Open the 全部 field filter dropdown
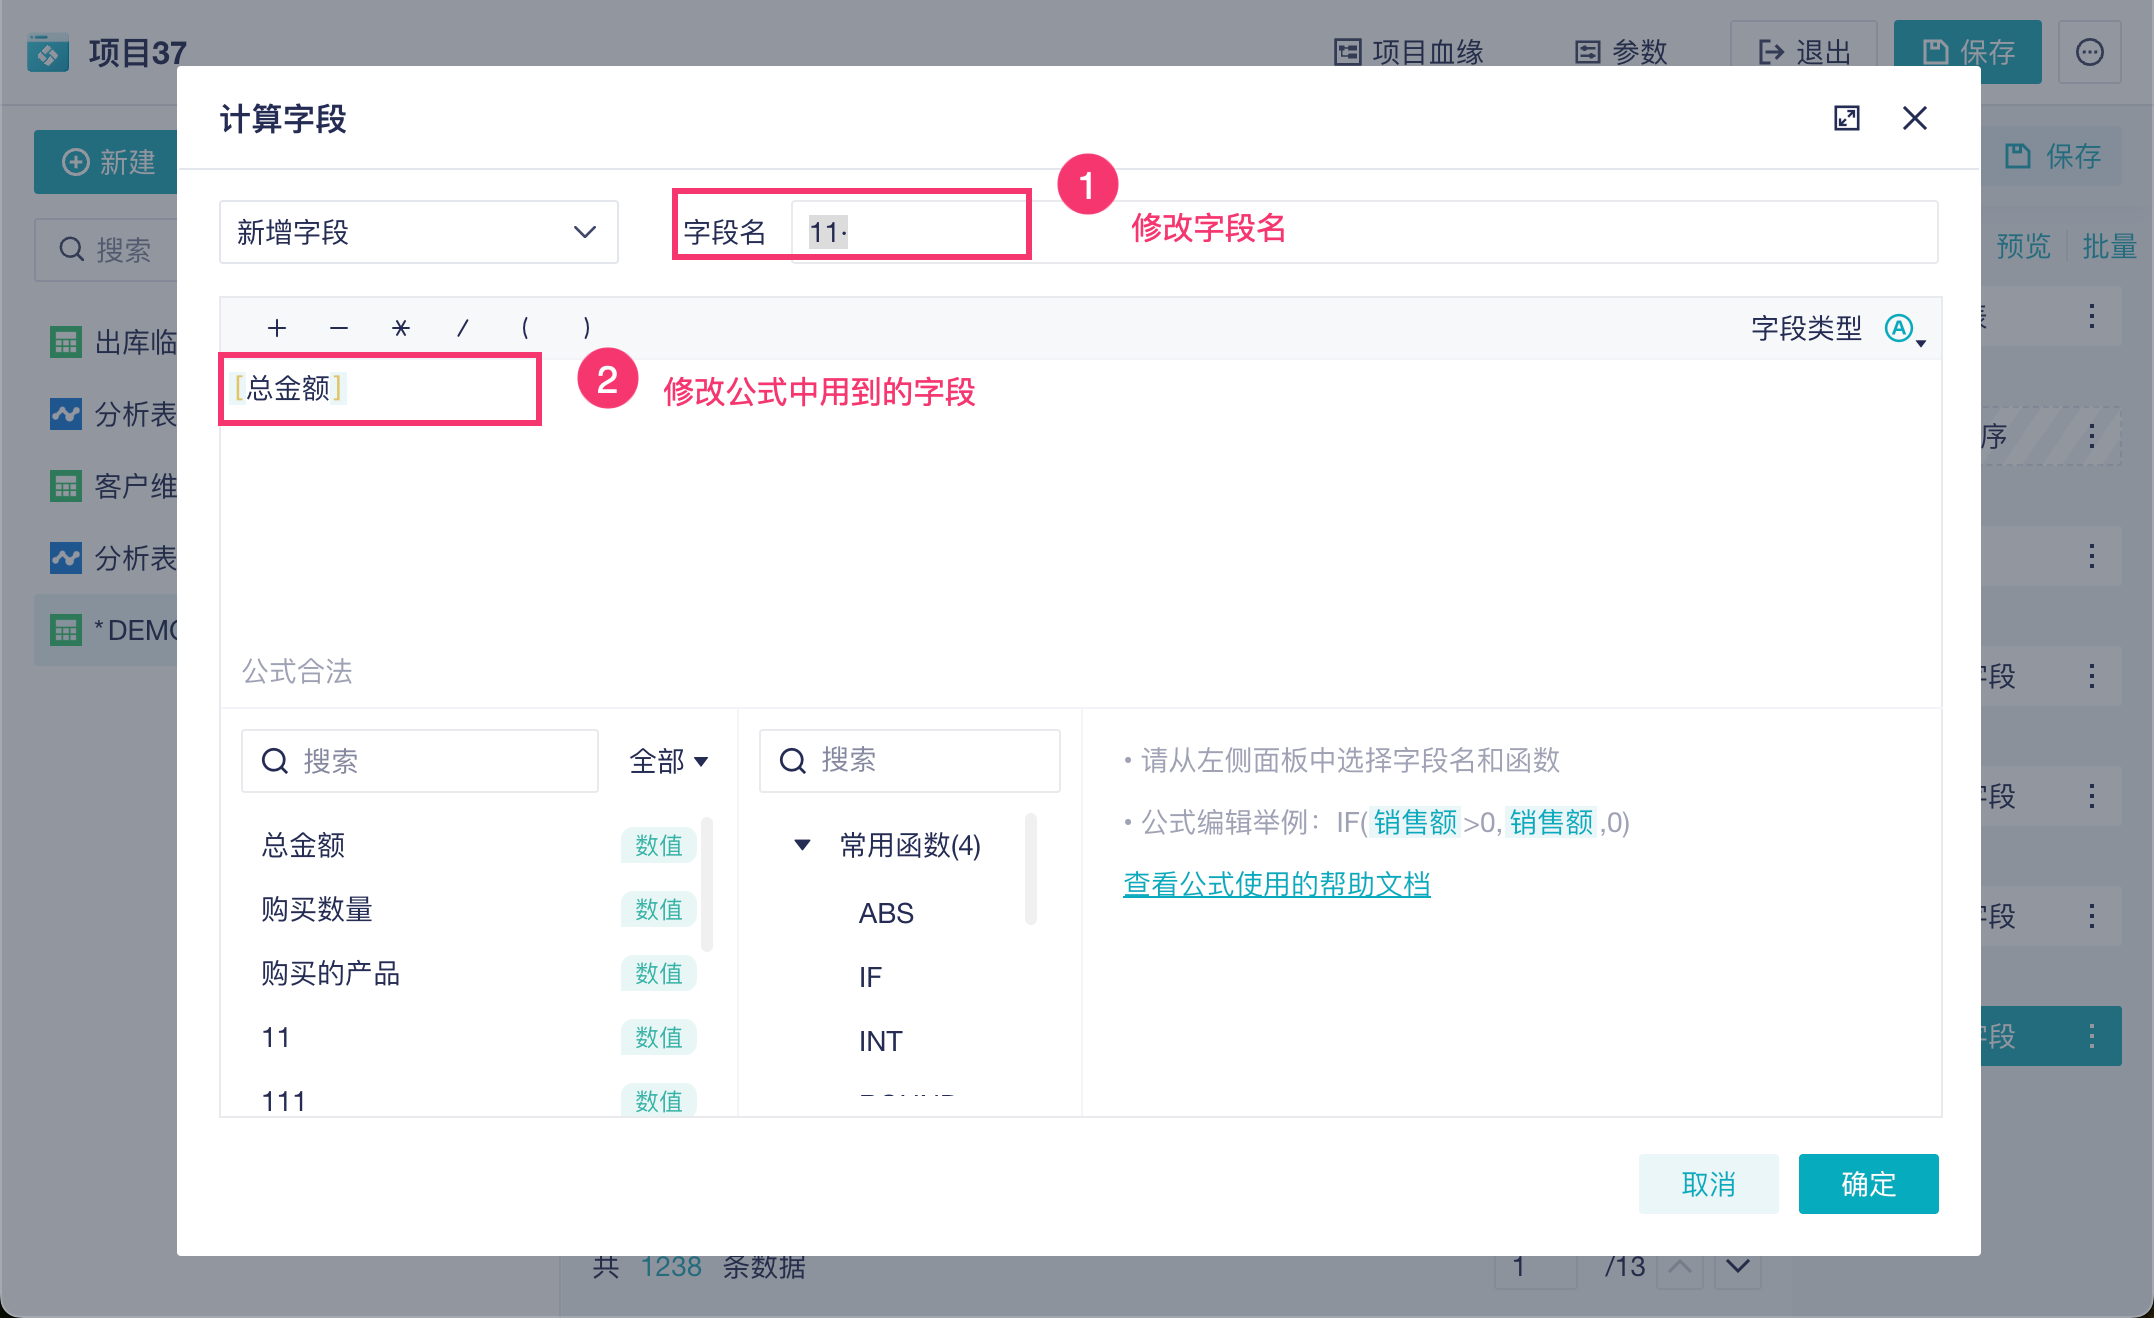Screen dimensions: 2154x1318 [668, 761]
